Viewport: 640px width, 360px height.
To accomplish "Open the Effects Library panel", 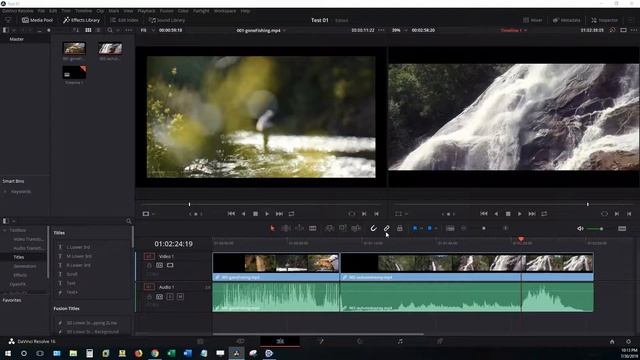I will (x=81, y=20).
